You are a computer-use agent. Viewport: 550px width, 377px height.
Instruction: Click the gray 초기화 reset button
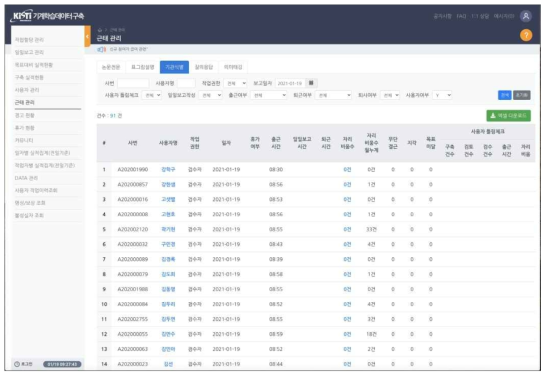pyautogui.click(x=522, y=95)
